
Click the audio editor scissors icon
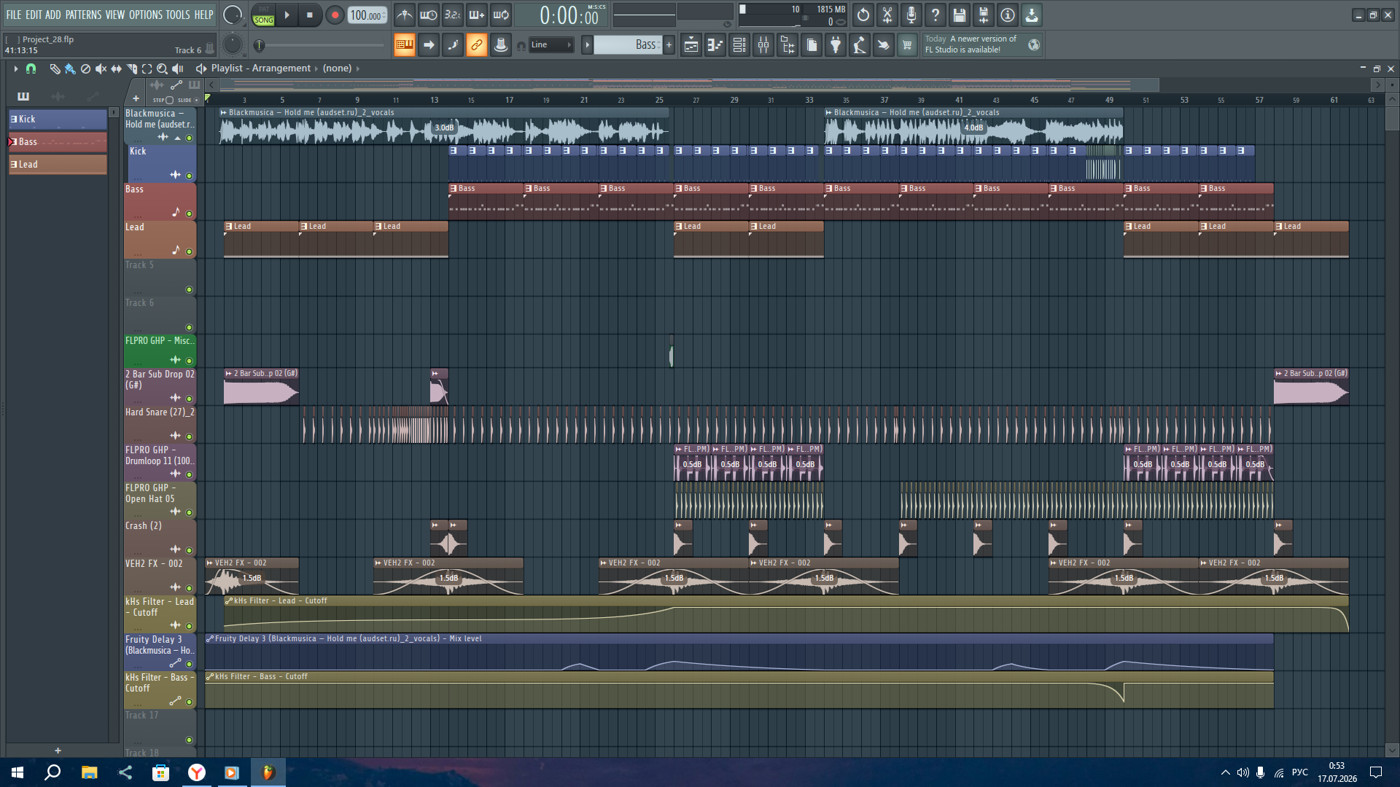pyautogui.click(x=887, y=15)
